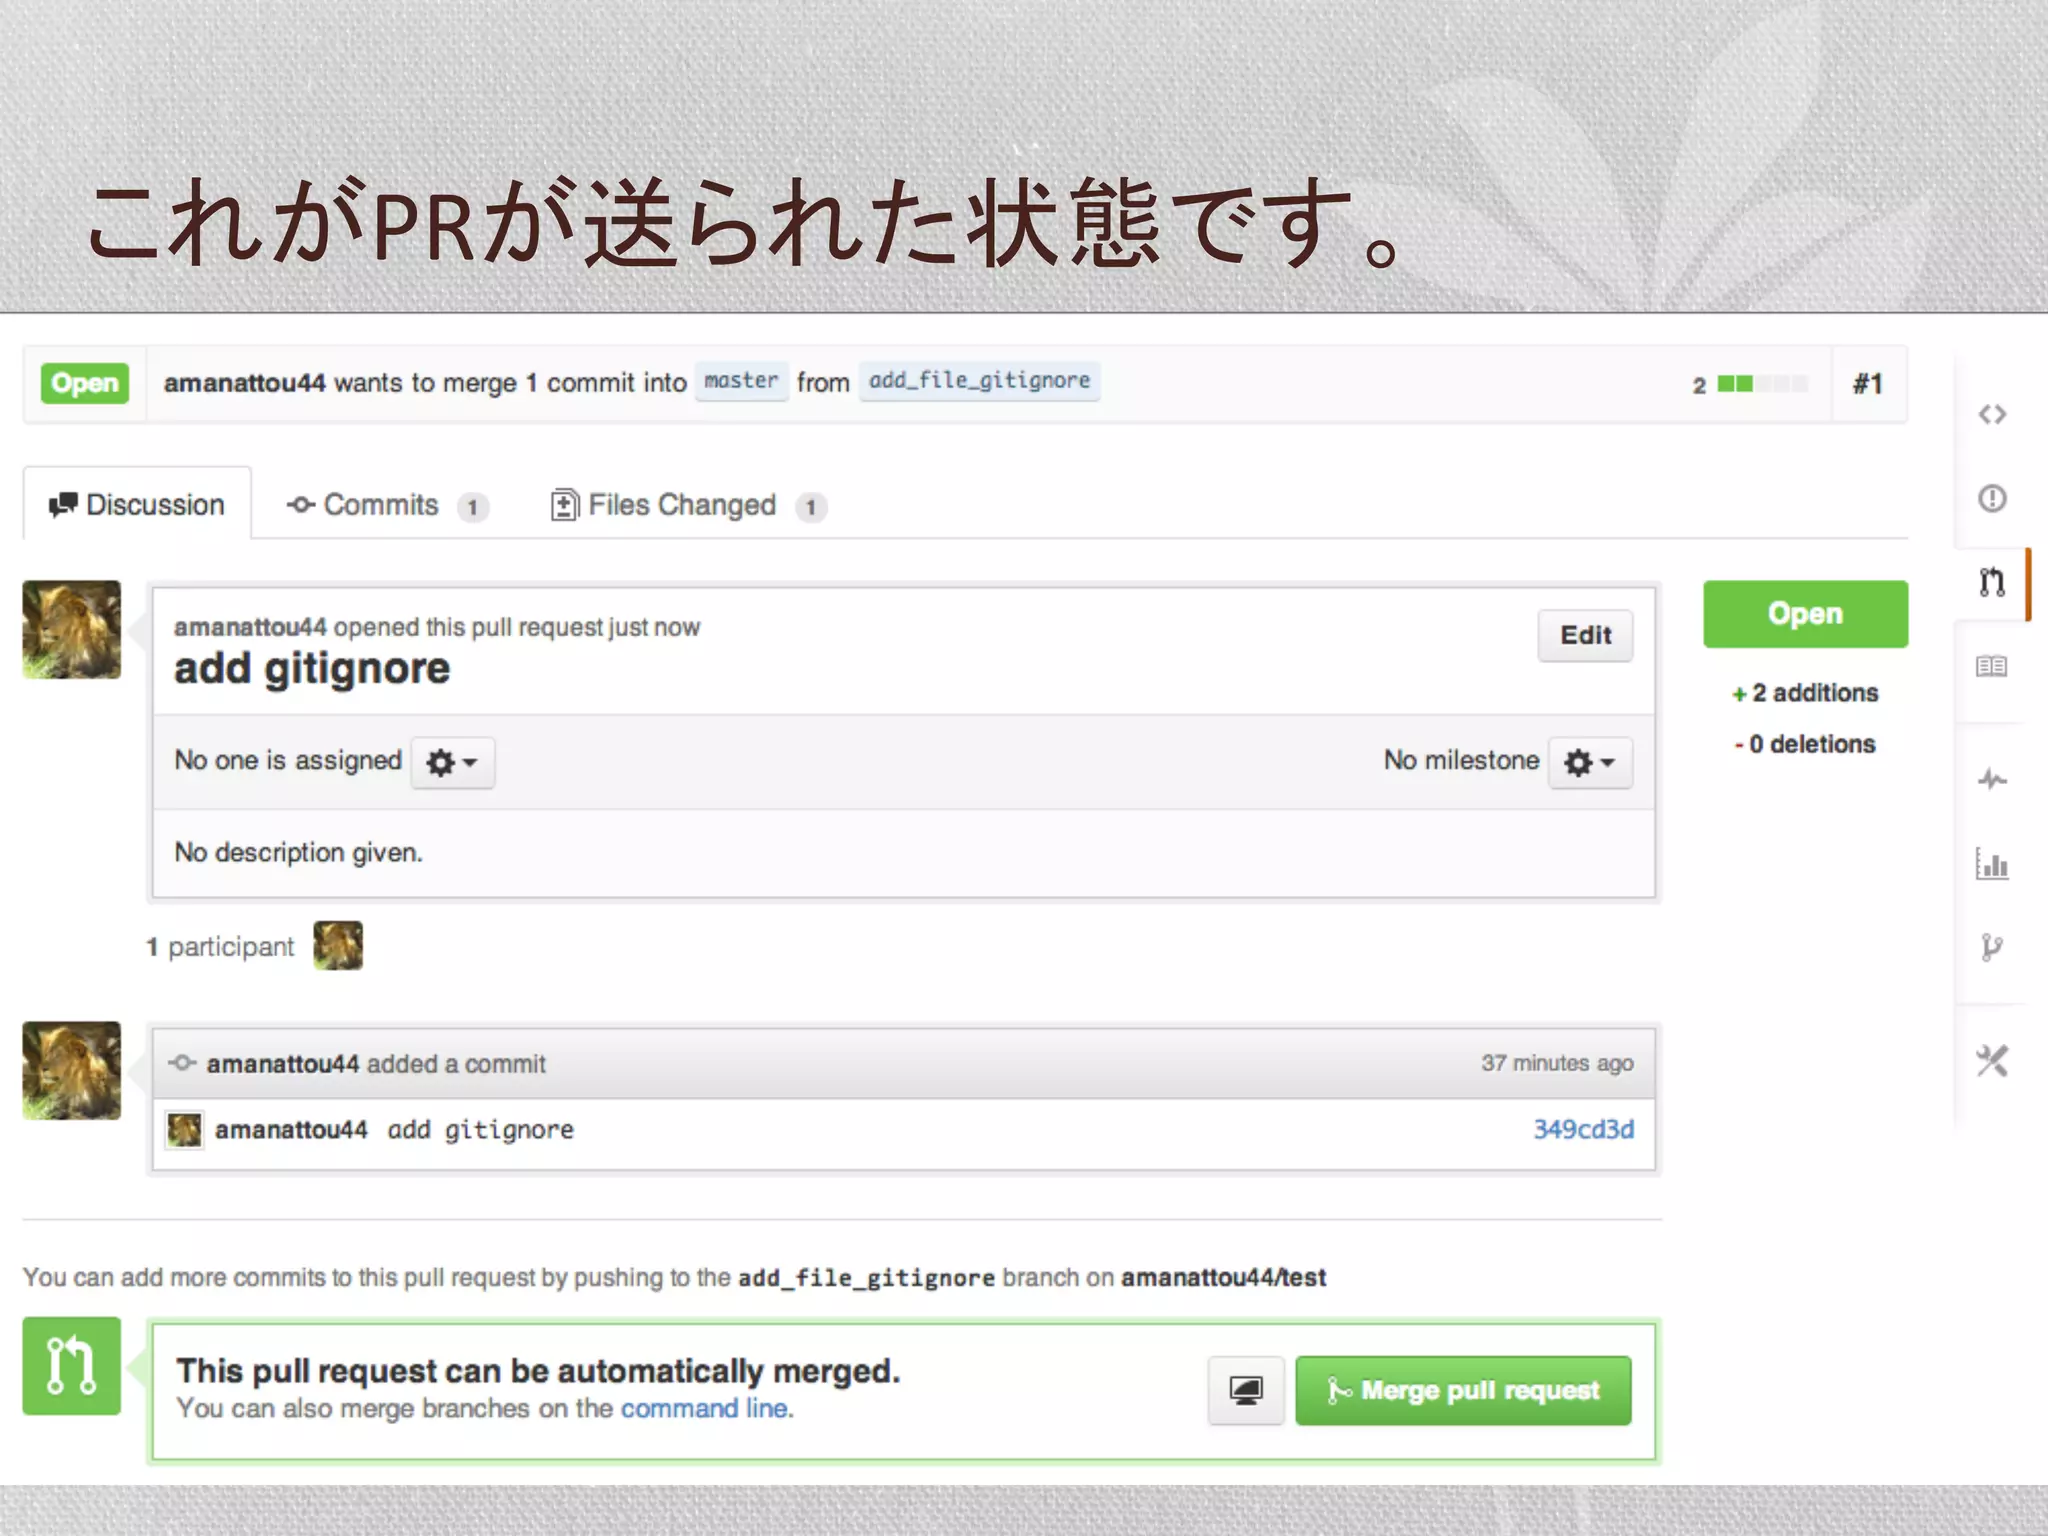The image size is (2048, 1536).
Task: Click the command line merge instructions icon
Action: pyautogui.click(x=1245, y=1390)
